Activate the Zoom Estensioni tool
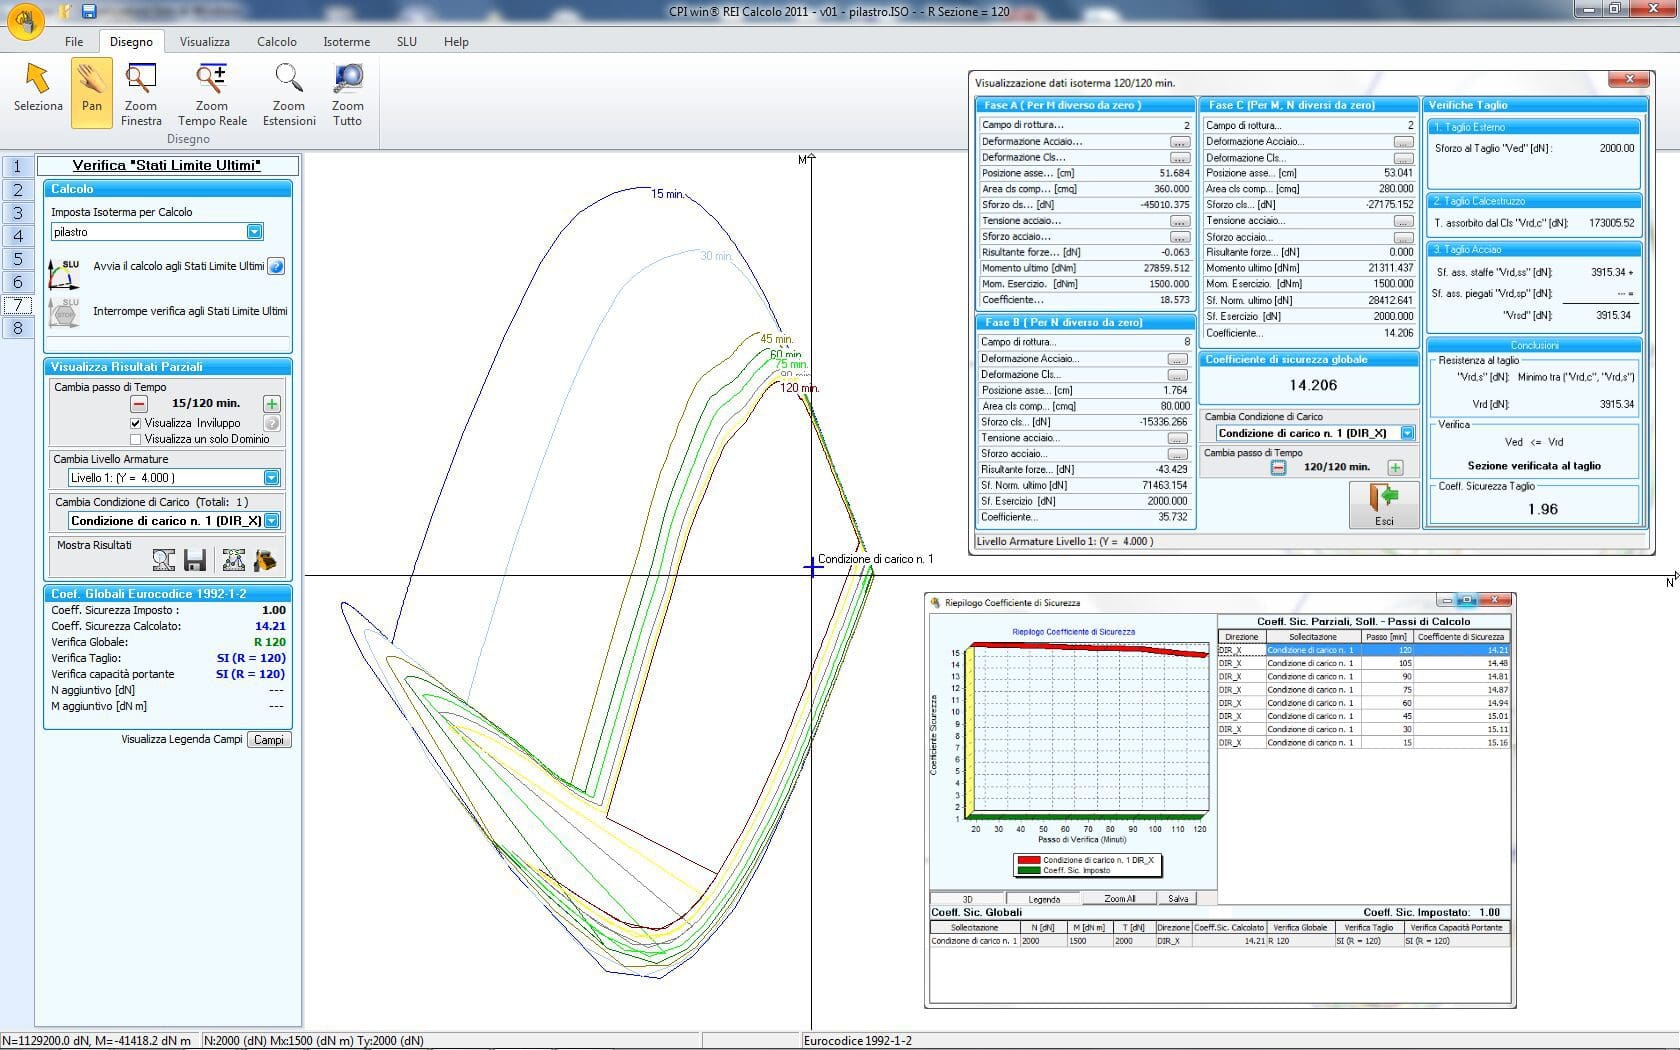 coord(288,90)
